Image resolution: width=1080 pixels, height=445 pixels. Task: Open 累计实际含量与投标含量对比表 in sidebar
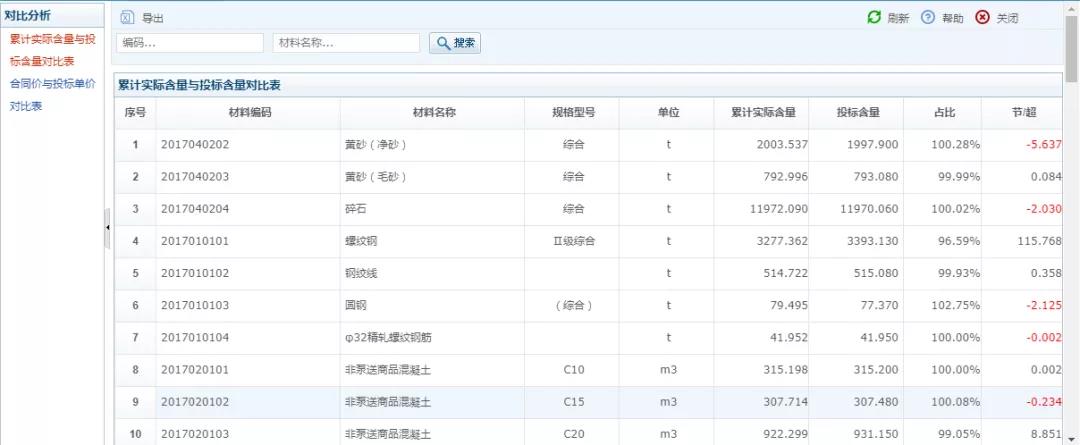[x=52, y=50]
